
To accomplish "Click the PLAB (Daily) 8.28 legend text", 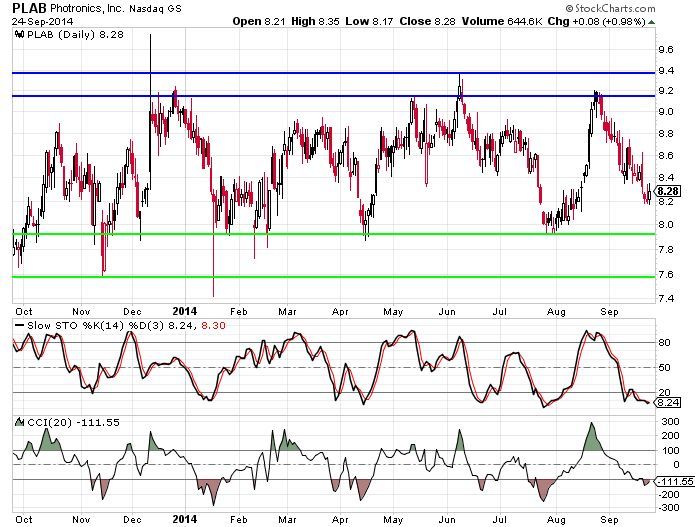I will [x=75, y=35].
